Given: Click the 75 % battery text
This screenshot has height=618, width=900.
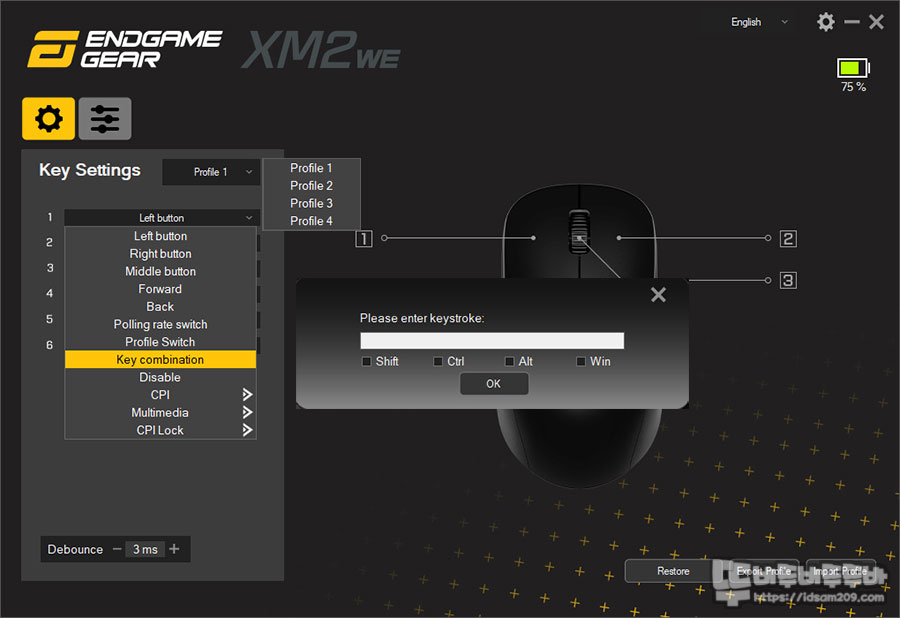Looking at the screenshot, I should 853,87.
